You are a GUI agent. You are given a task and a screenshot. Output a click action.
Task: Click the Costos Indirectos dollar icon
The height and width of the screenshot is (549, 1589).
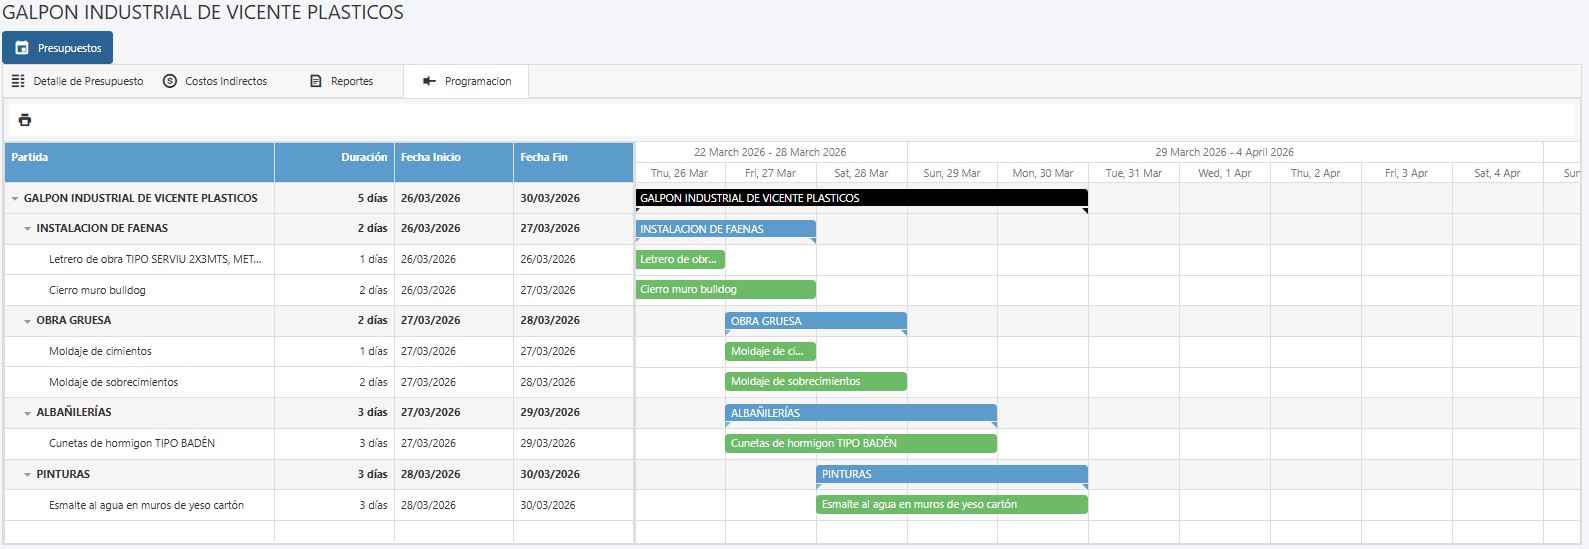click(x=170, y=81)
